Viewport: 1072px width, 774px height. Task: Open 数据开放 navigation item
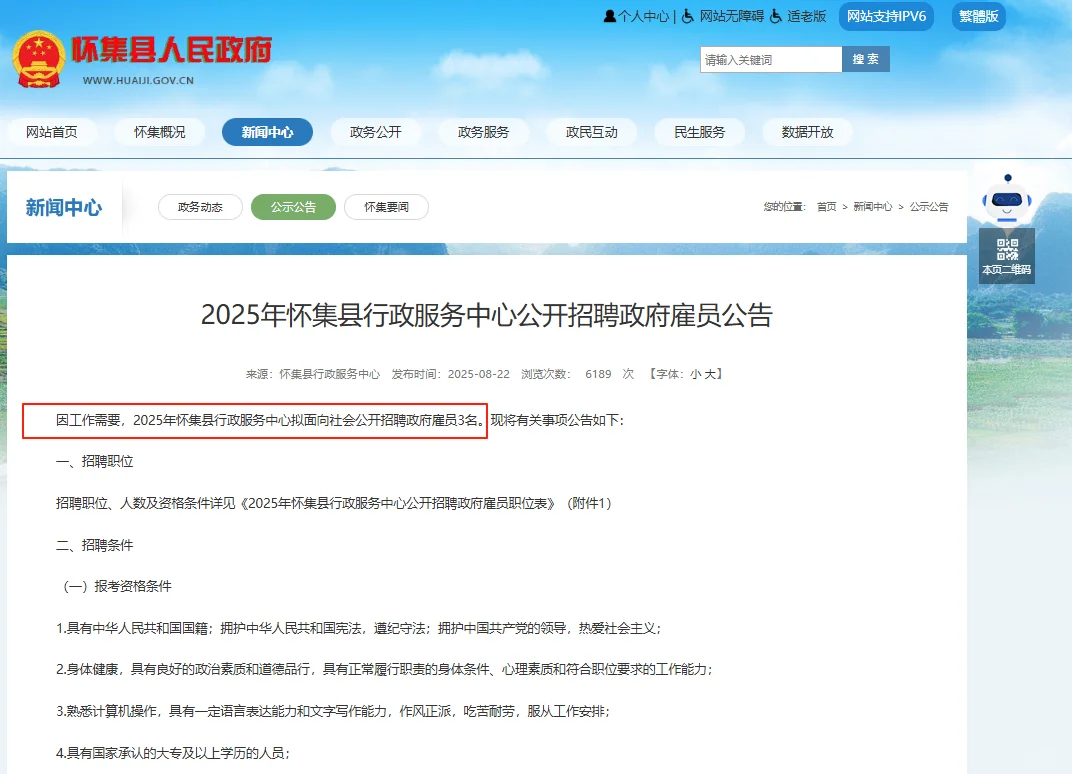[807, 132]
